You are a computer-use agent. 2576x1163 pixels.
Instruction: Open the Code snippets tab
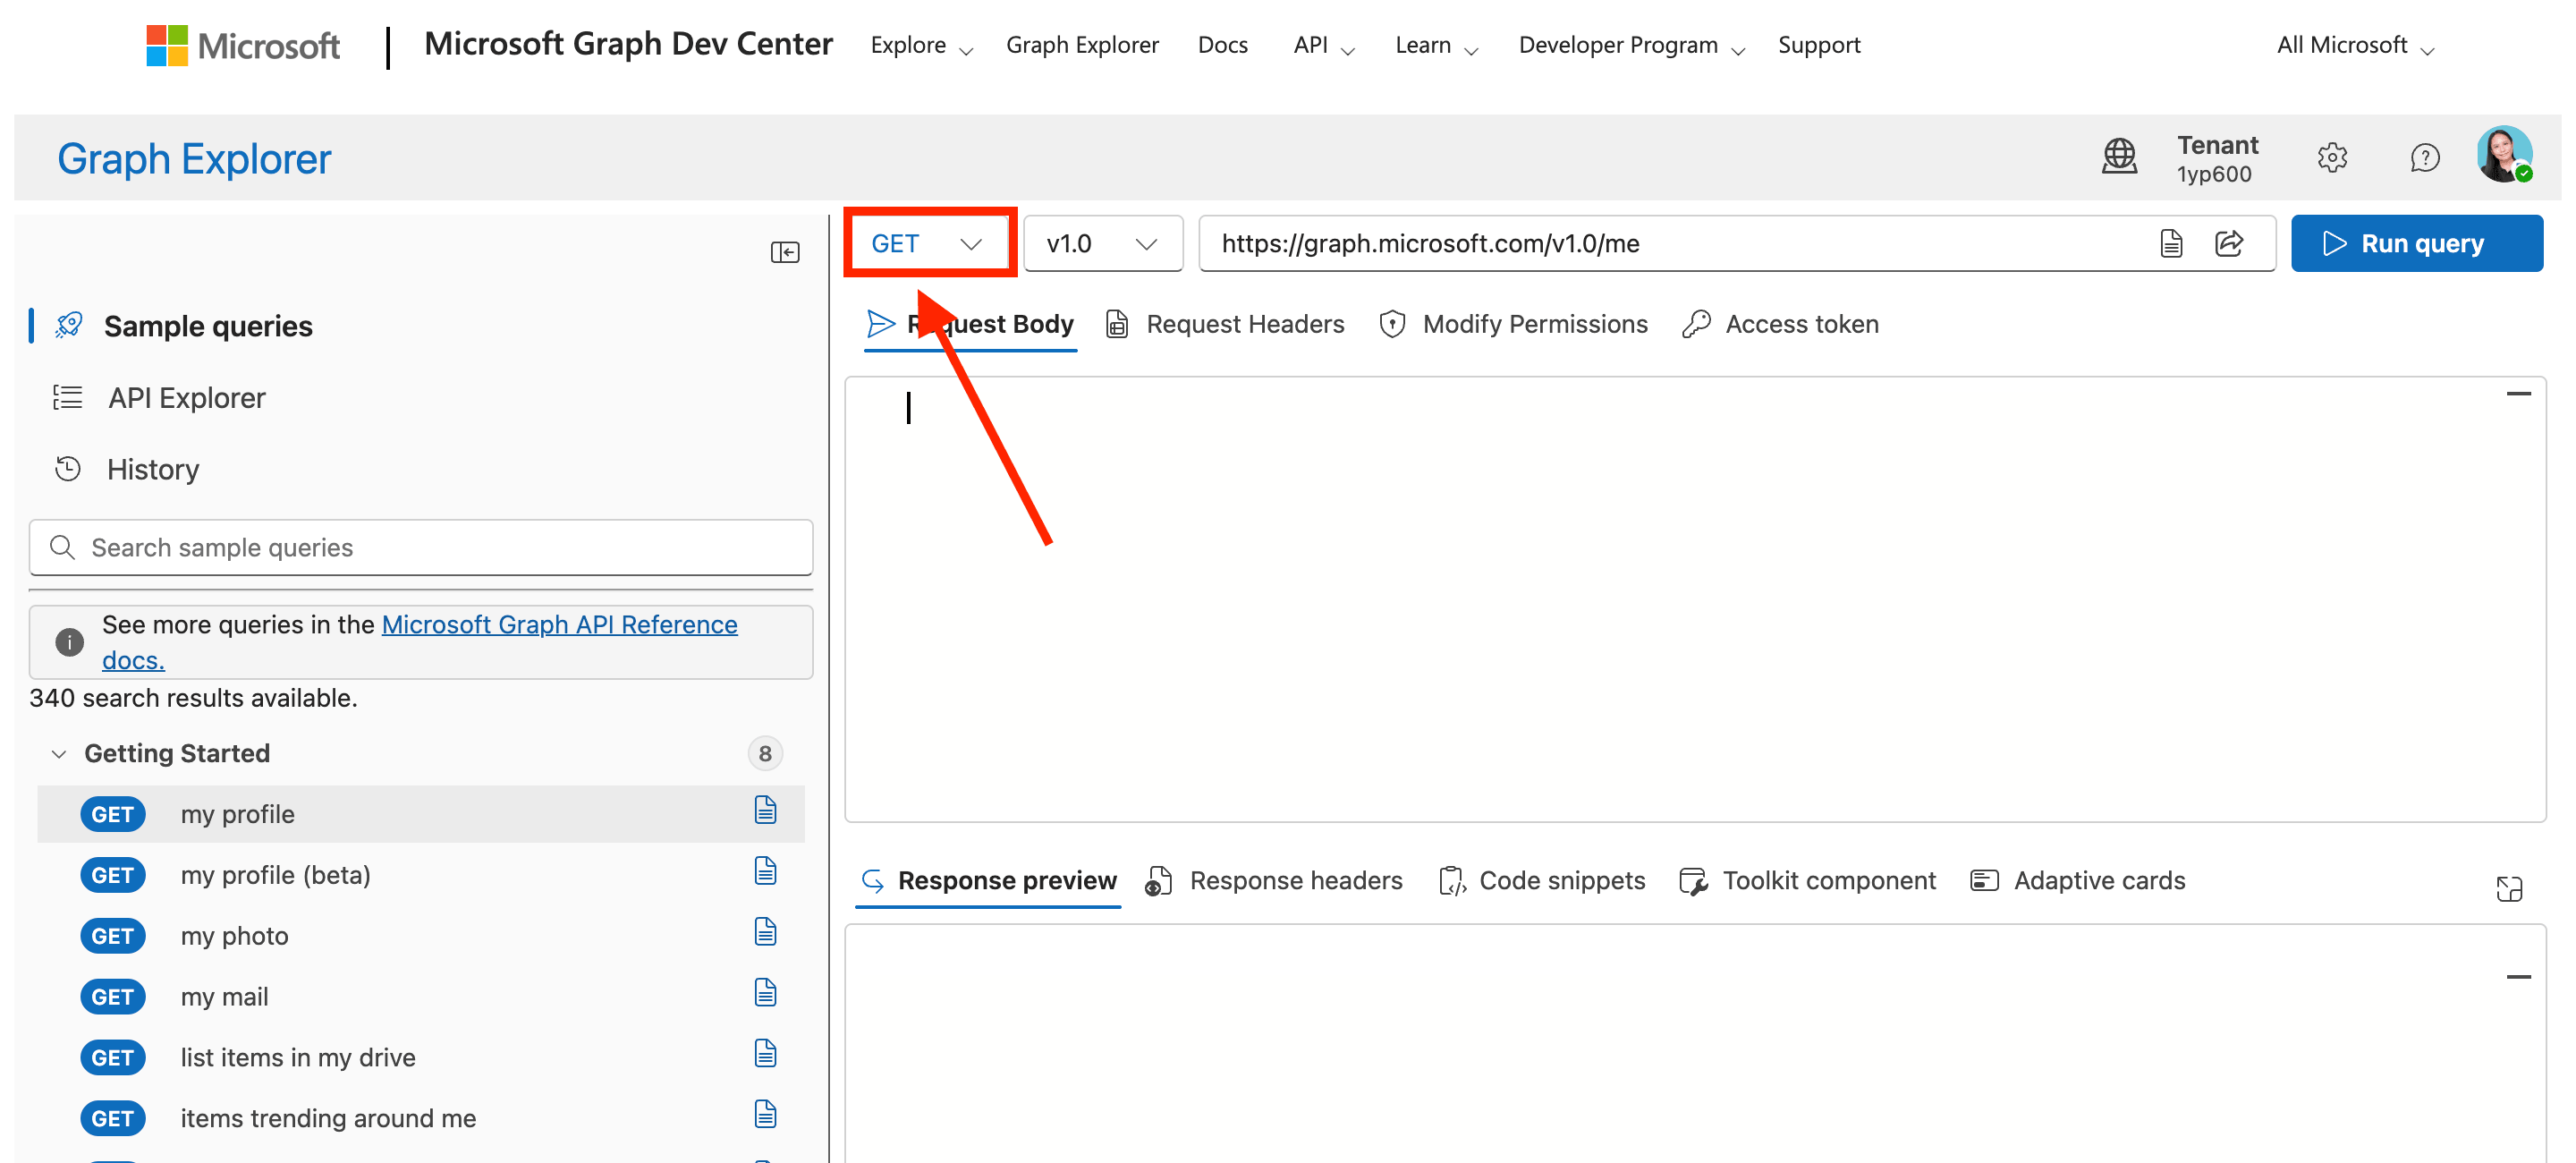click(x=1542, y=881)
